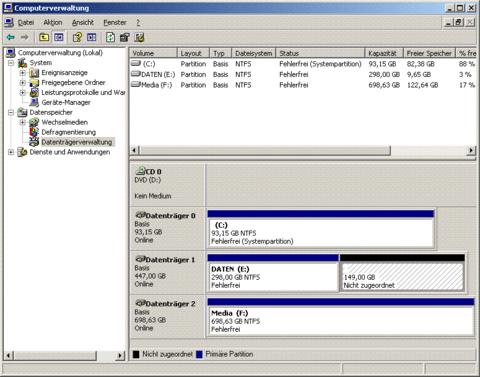This screenshot has height=377, width=480.
Task: Sort by the Kapazität column header
Action: click(384, 53)
